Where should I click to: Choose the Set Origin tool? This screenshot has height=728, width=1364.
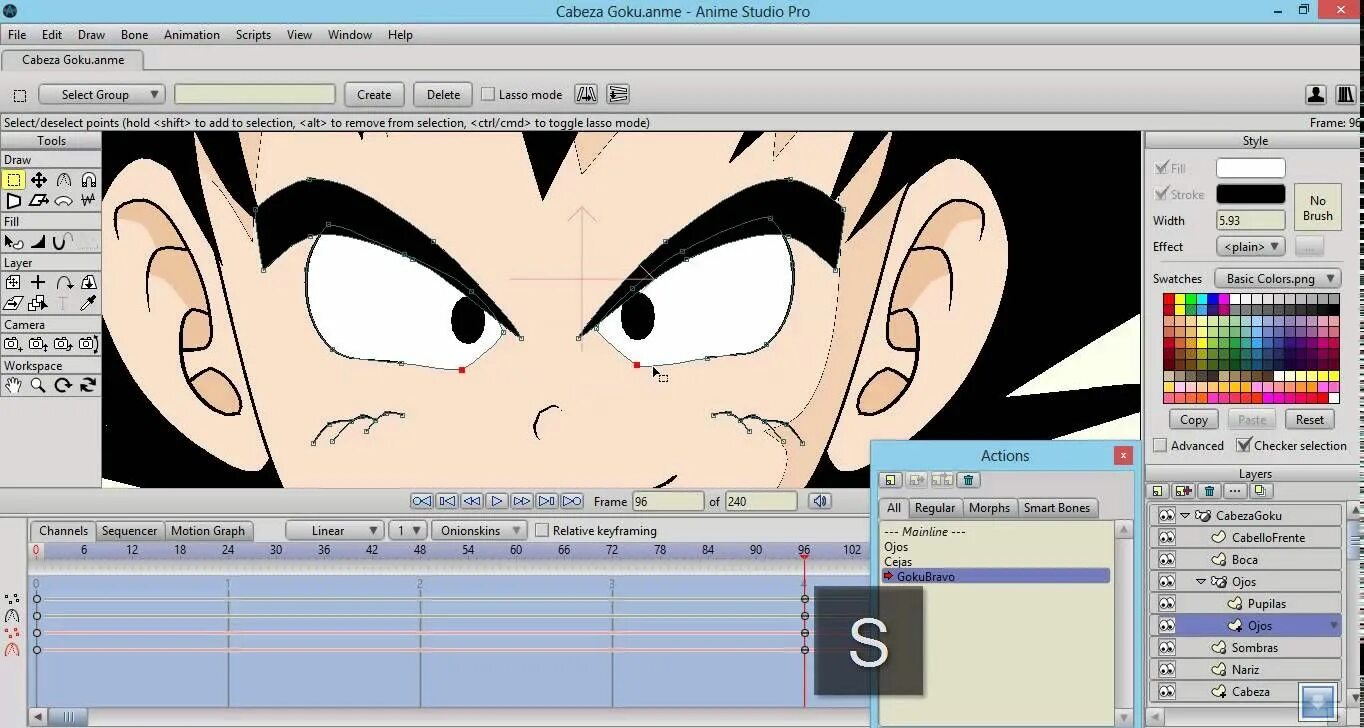click(38, 283)
